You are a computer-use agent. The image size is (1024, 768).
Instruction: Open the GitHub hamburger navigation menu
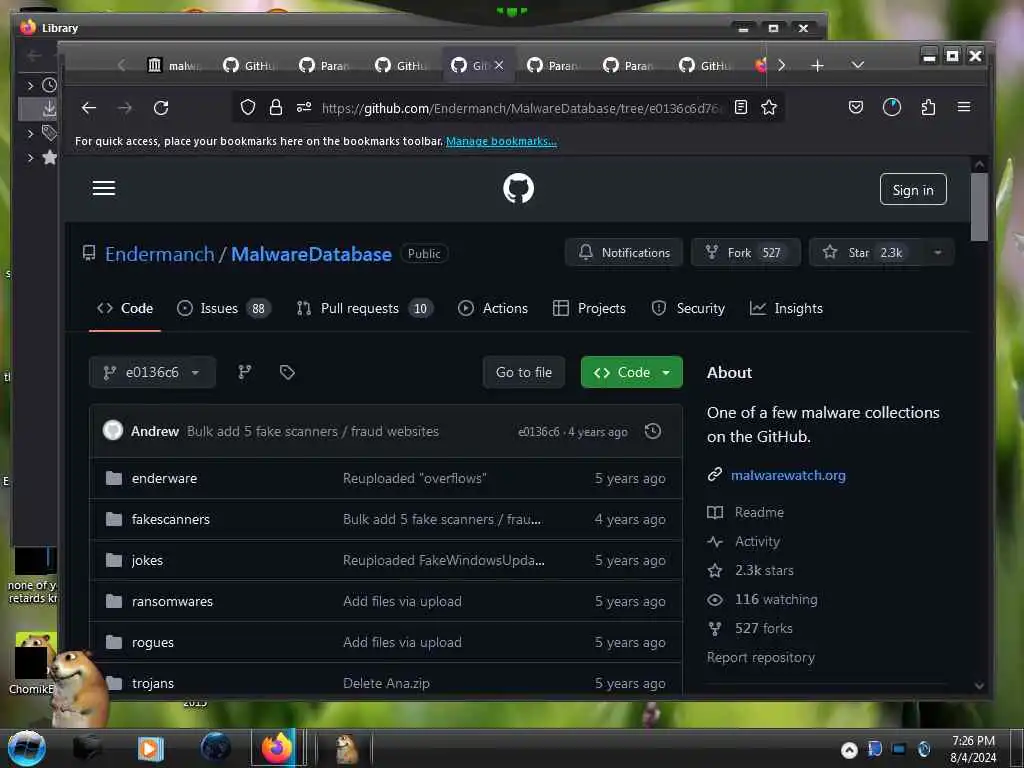coord(104,188)
